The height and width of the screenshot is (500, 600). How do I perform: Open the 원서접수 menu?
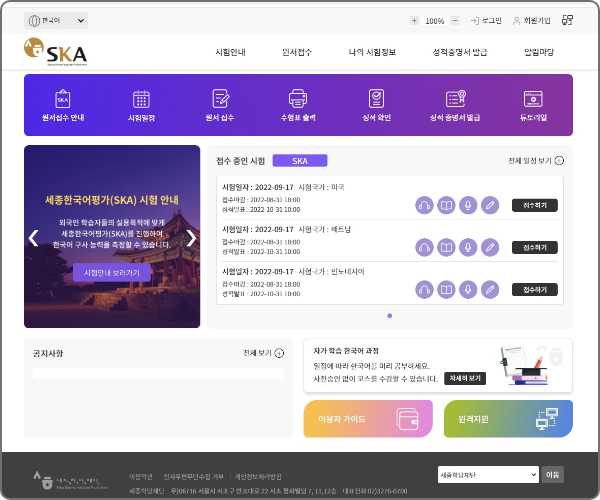click(297, 52)
